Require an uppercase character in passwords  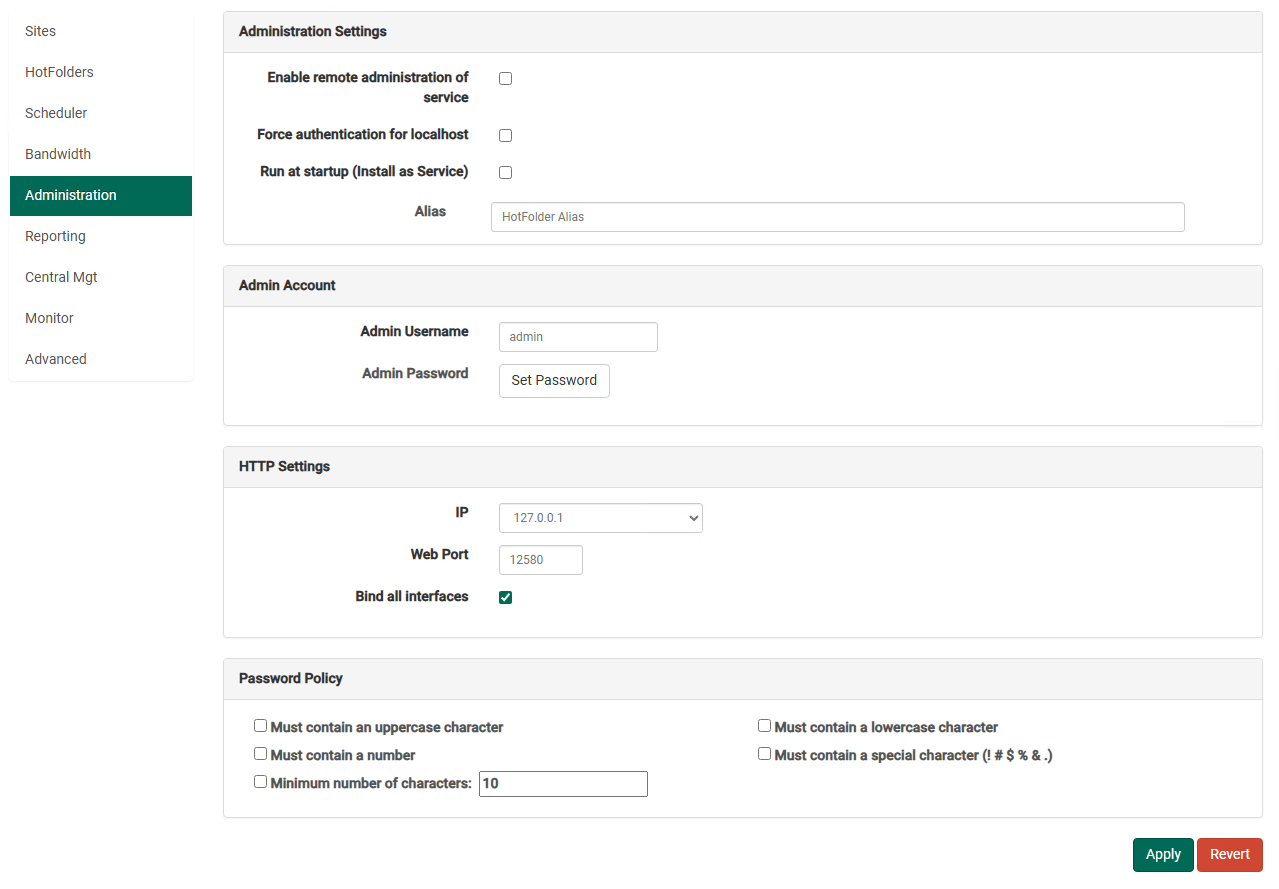pyautogui.click(x=261, y=726)
